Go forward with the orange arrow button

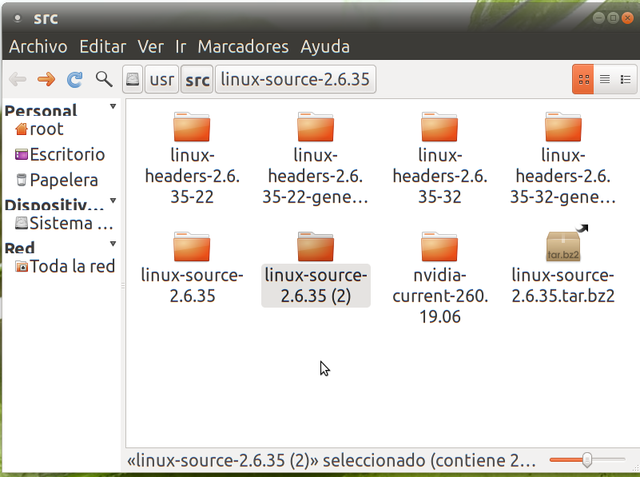point(46,79)
